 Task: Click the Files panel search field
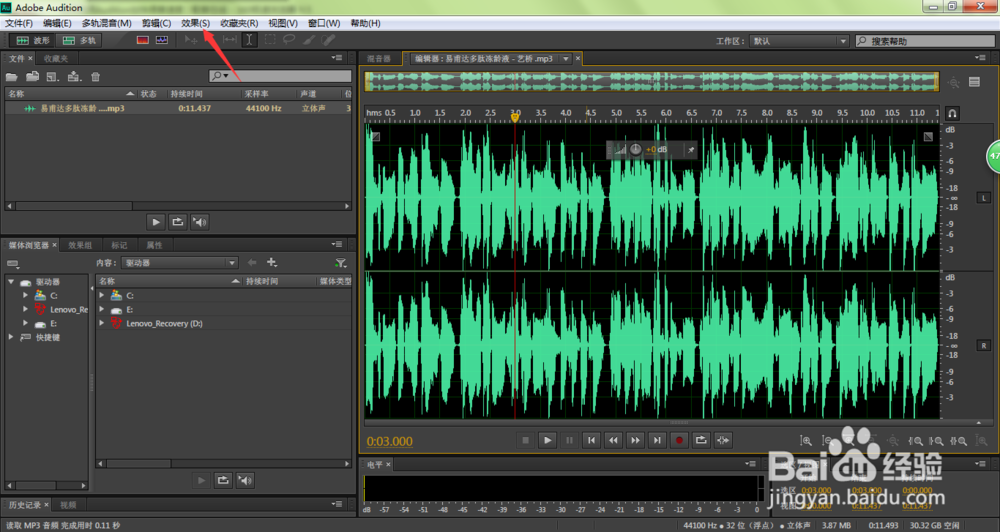coord(280,76)
